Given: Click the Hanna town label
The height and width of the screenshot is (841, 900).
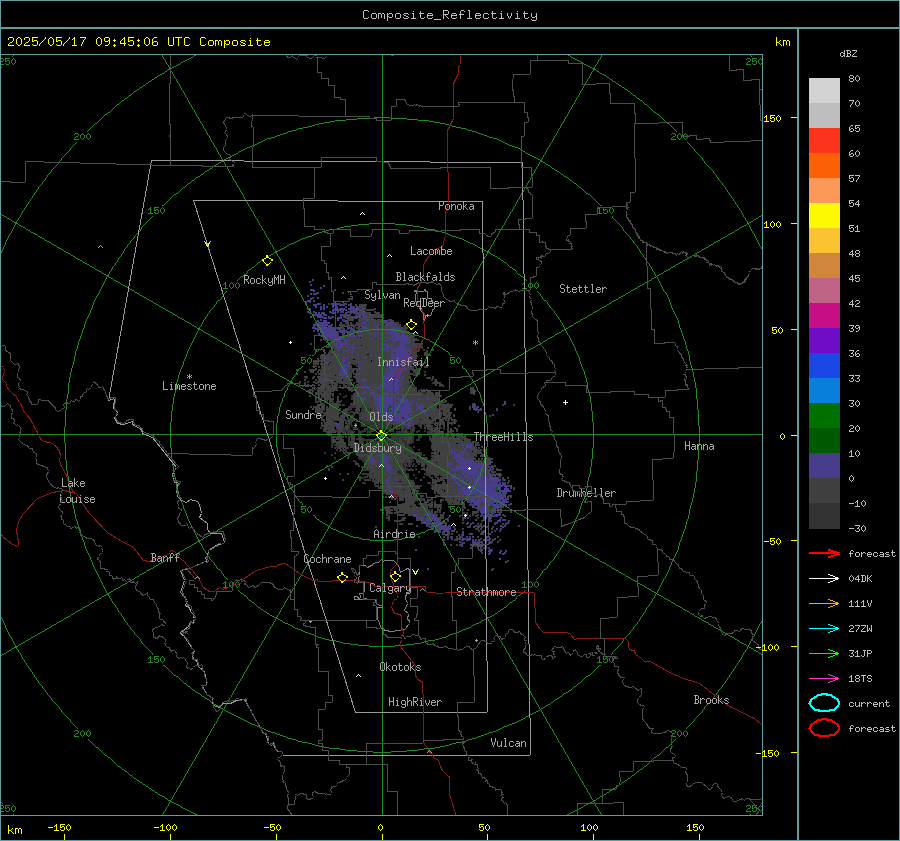Looking at the screenshot, I should pyautogui.click(x=699, y=446).
